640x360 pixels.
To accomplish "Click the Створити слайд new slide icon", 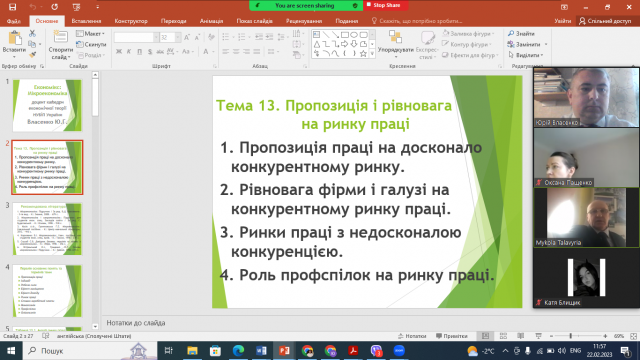I will coord(60,37).
